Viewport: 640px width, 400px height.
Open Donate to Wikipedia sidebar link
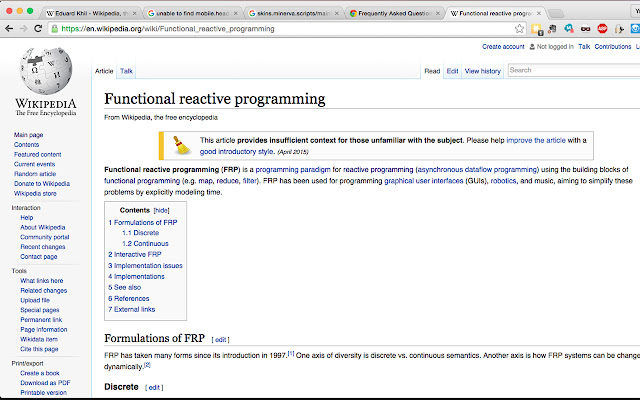tap(42, 184)
